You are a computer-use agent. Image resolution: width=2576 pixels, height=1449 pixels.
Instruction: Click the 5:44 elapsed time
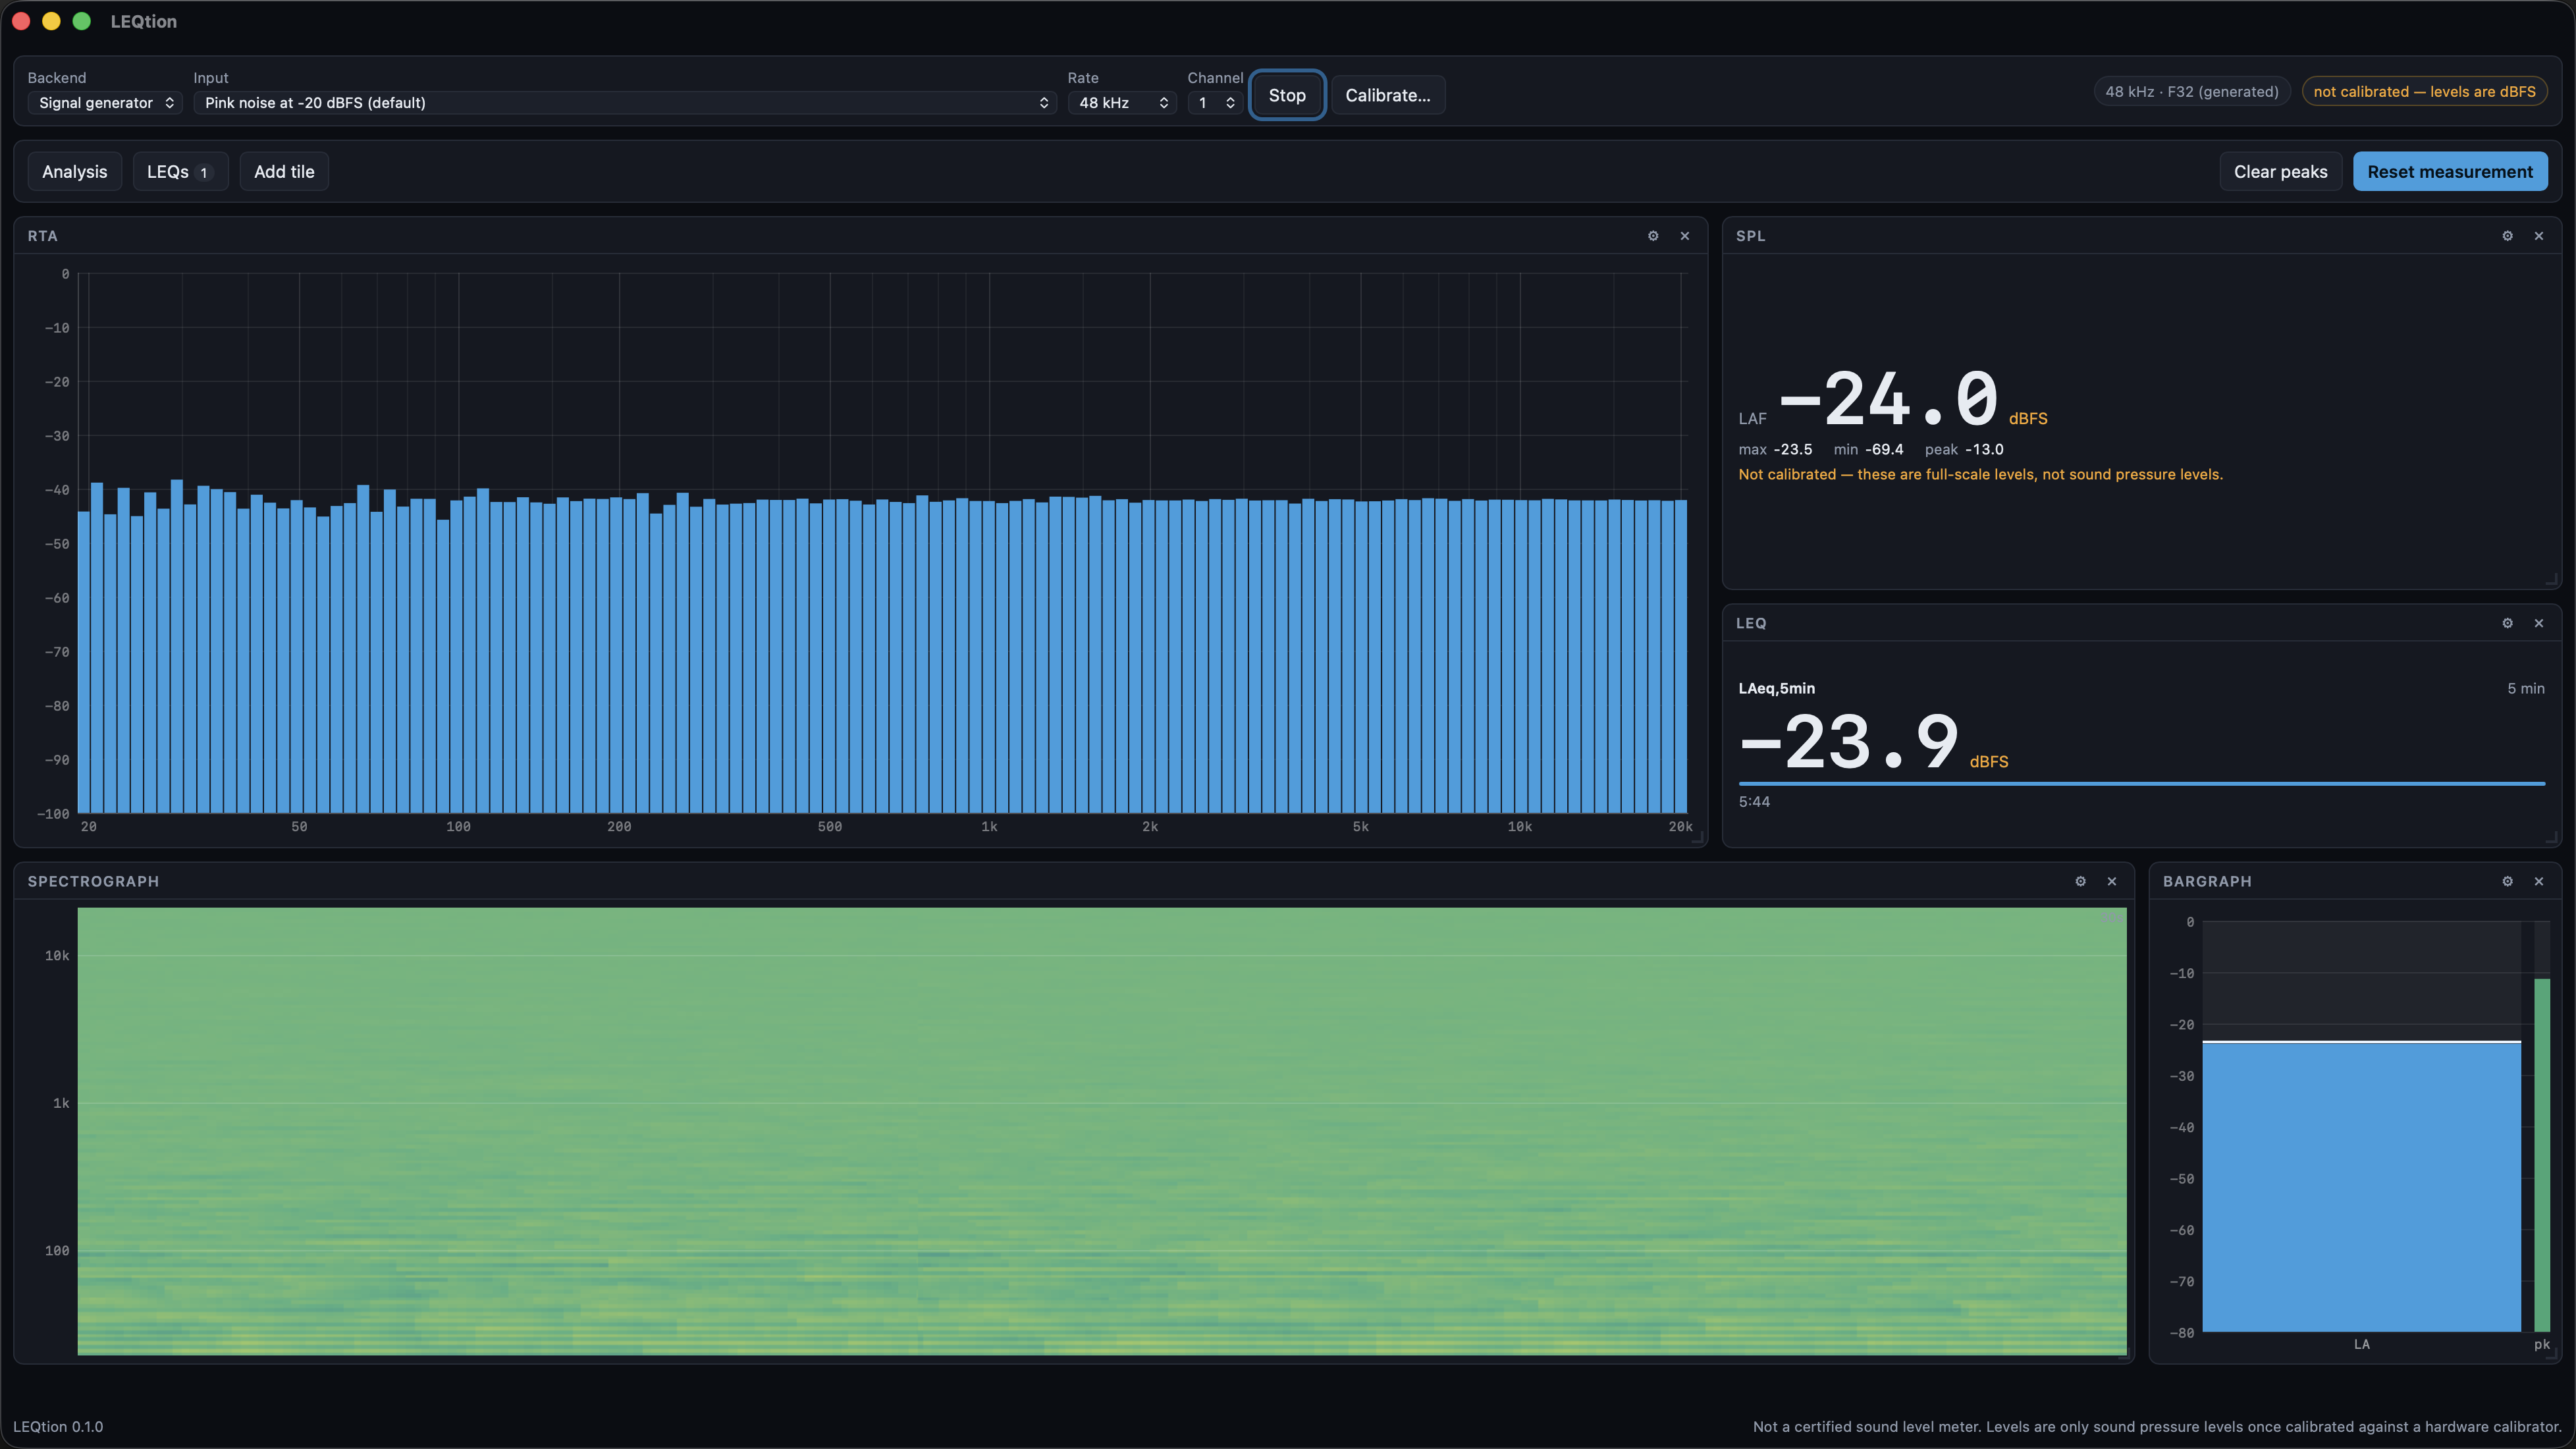(1754, 802)
